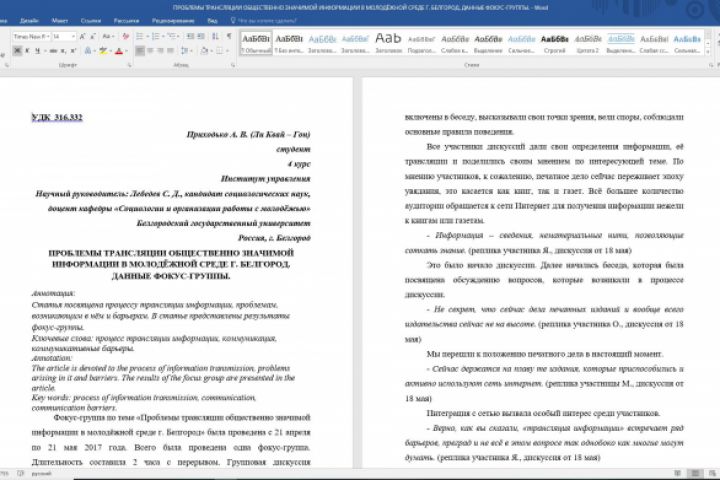The width and height of the screenshot is (720, 480).
Task: Click the Tell me search field
Action: (x=267, y=21)
